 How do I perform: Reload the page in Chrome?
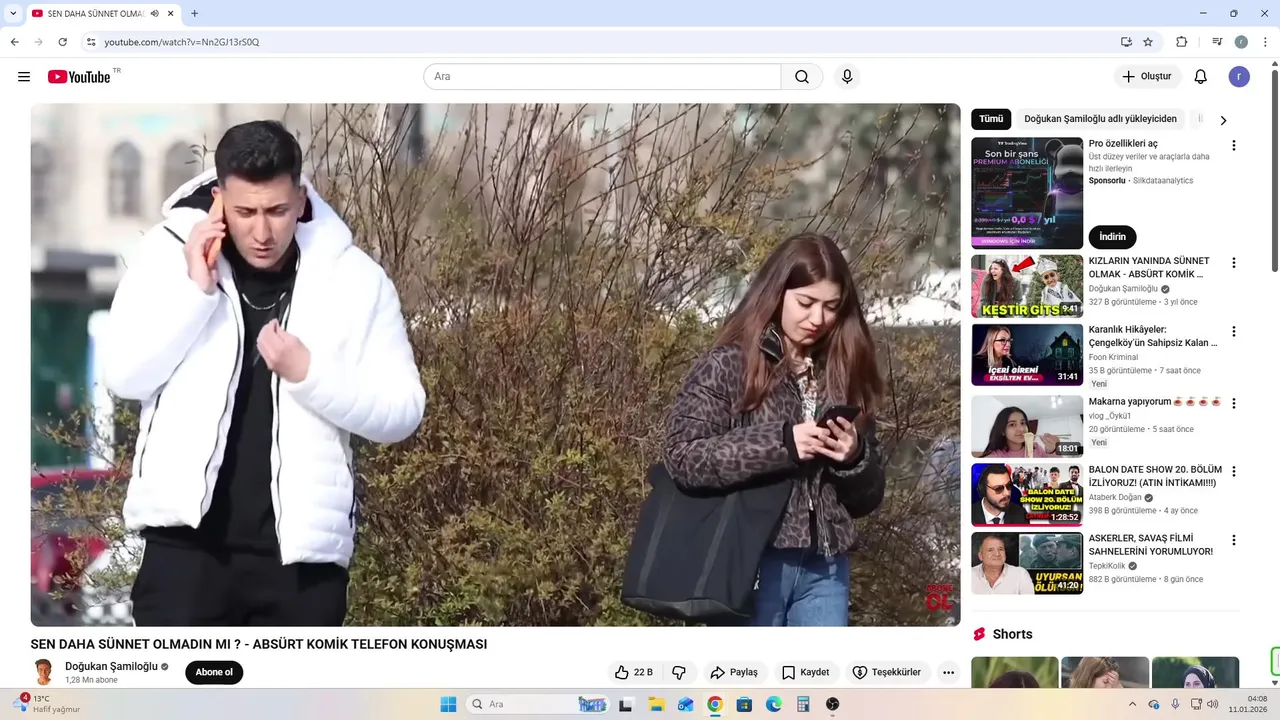coord(62,42)
